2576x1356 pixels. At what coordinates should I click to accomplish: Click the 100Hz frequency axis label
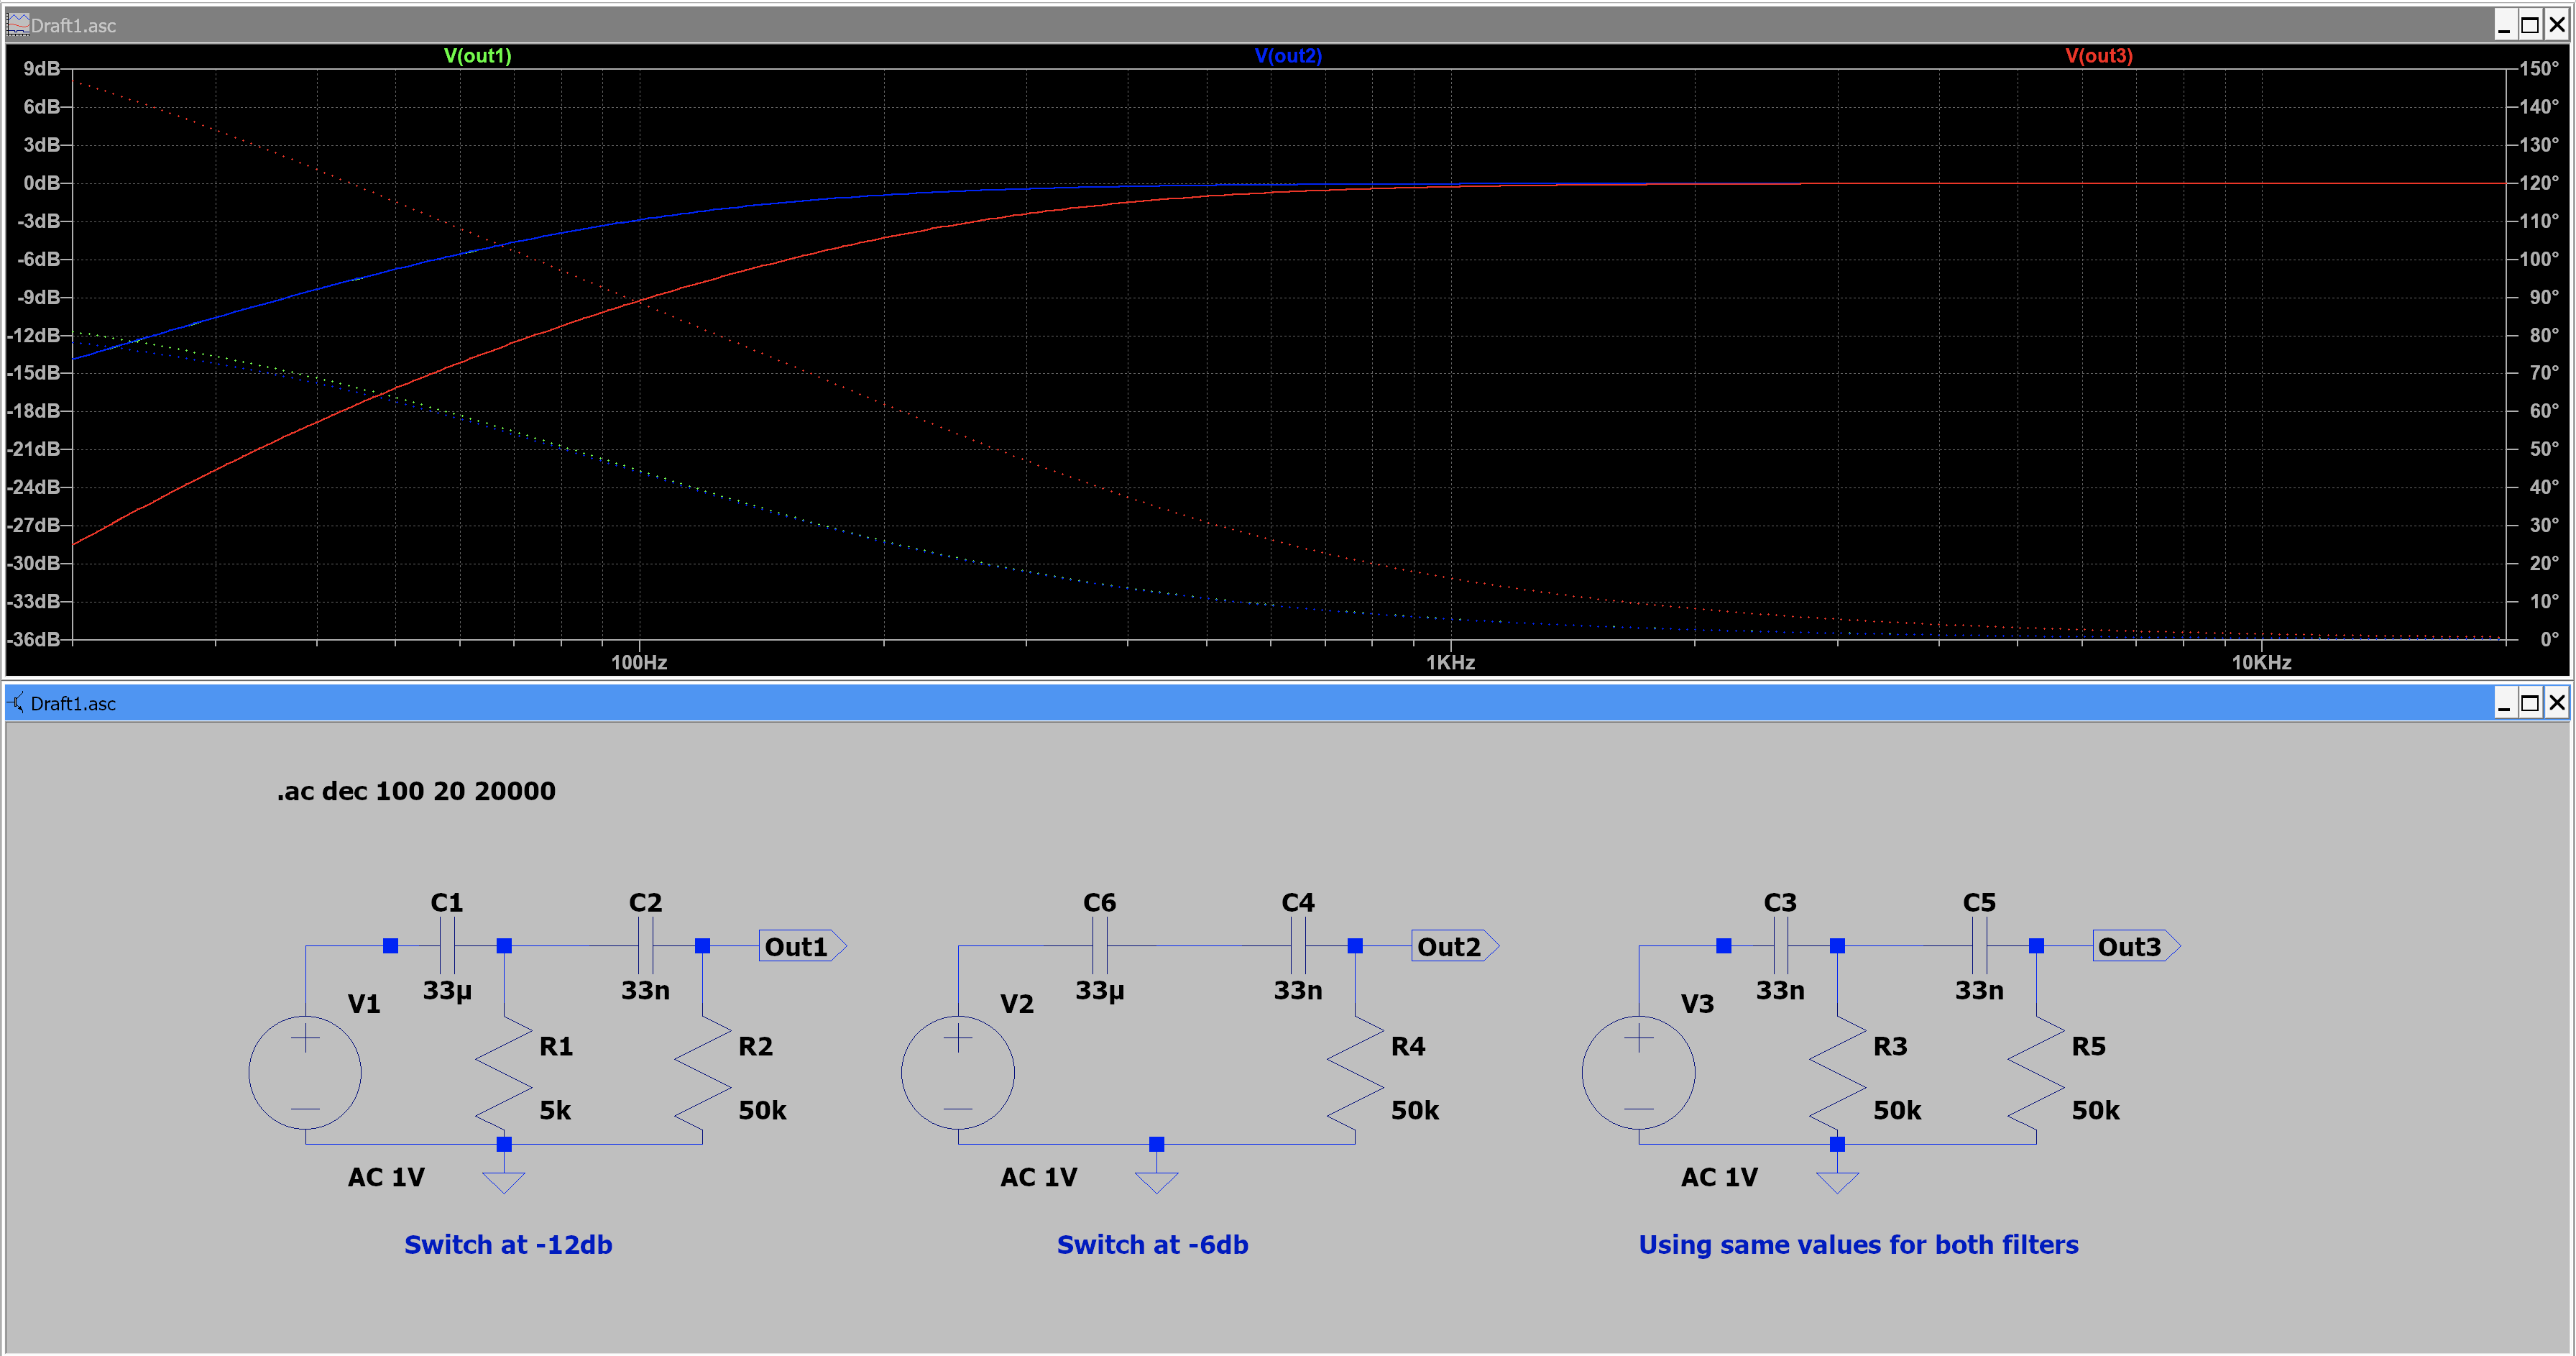tap(639, 663)
